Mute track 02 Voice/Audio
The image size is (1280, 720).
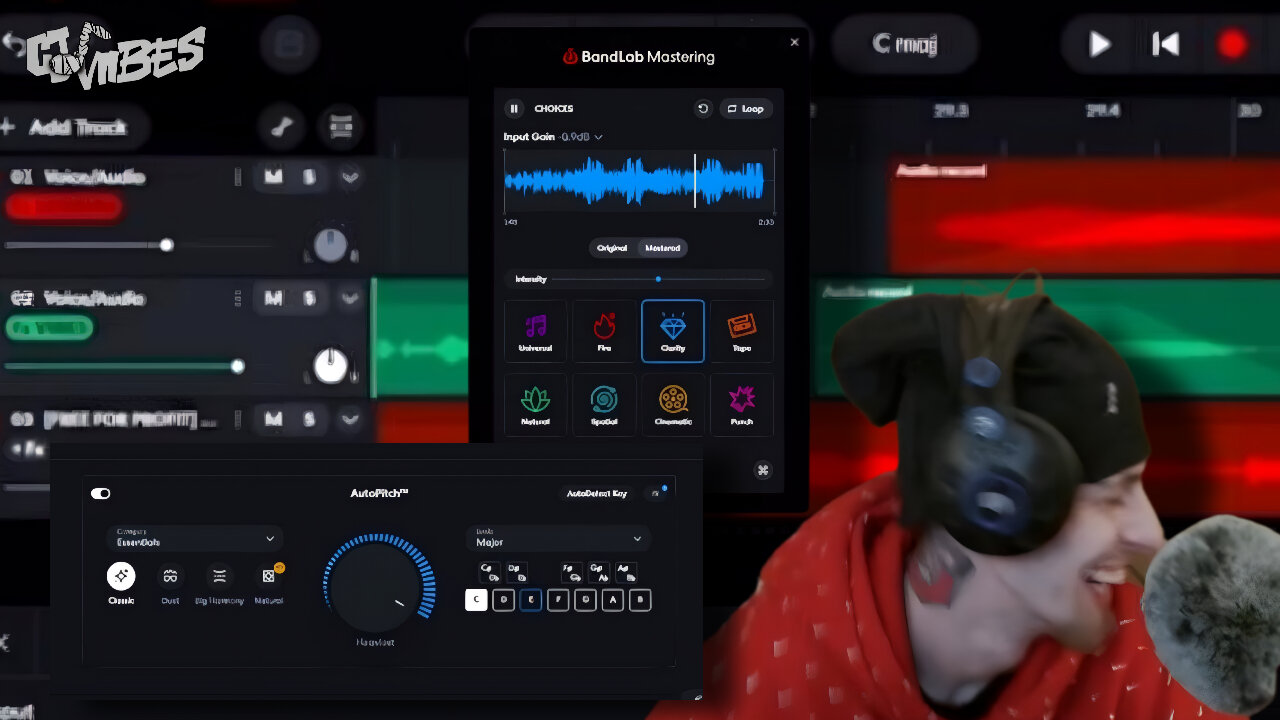coord(273,298)
